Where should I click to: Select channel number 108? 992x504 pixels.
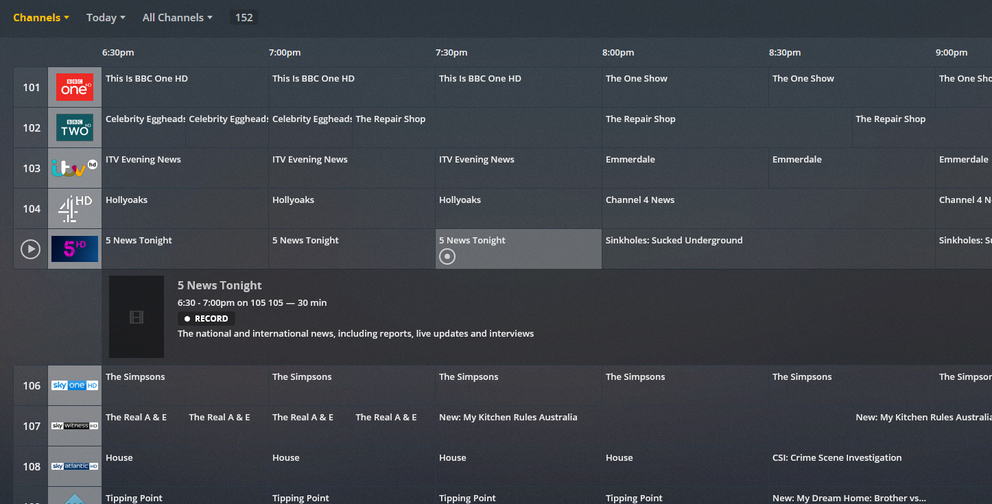(x=31, y=467)
